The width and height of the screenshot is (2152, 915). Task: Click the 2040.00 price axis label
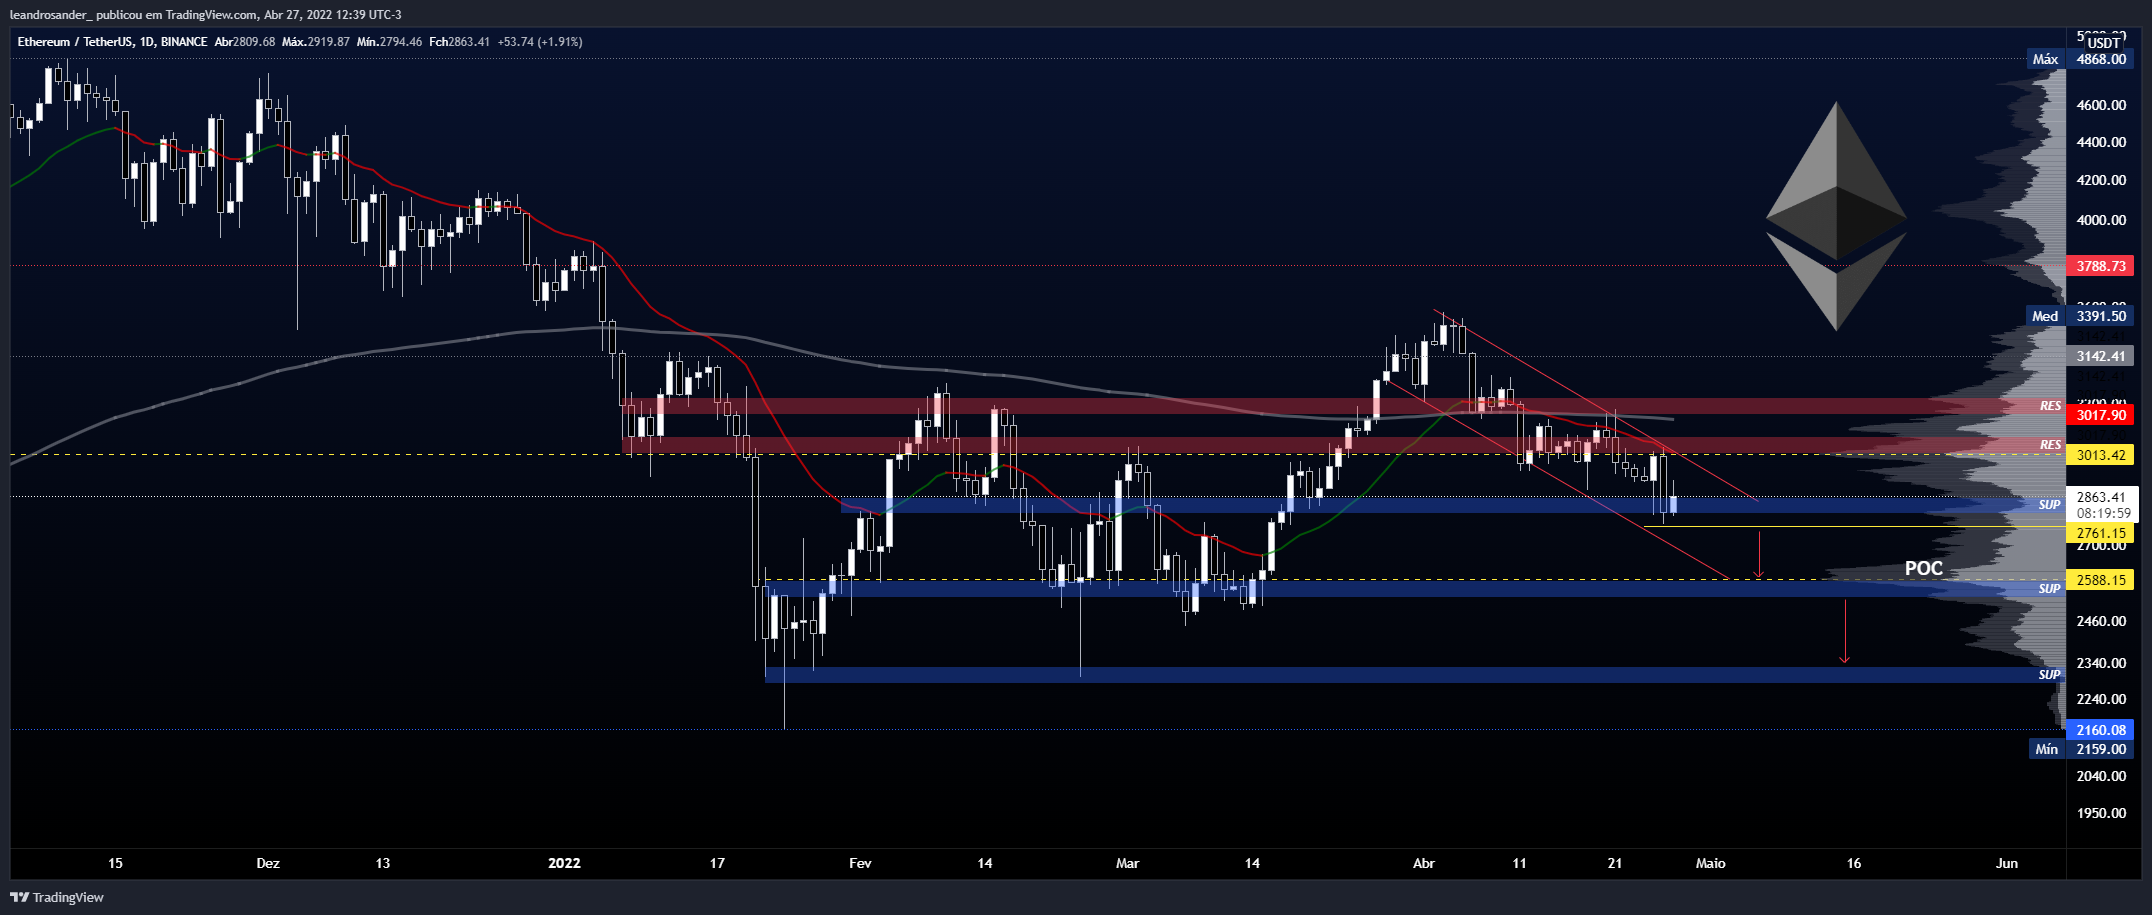(x=2101, y=776)
